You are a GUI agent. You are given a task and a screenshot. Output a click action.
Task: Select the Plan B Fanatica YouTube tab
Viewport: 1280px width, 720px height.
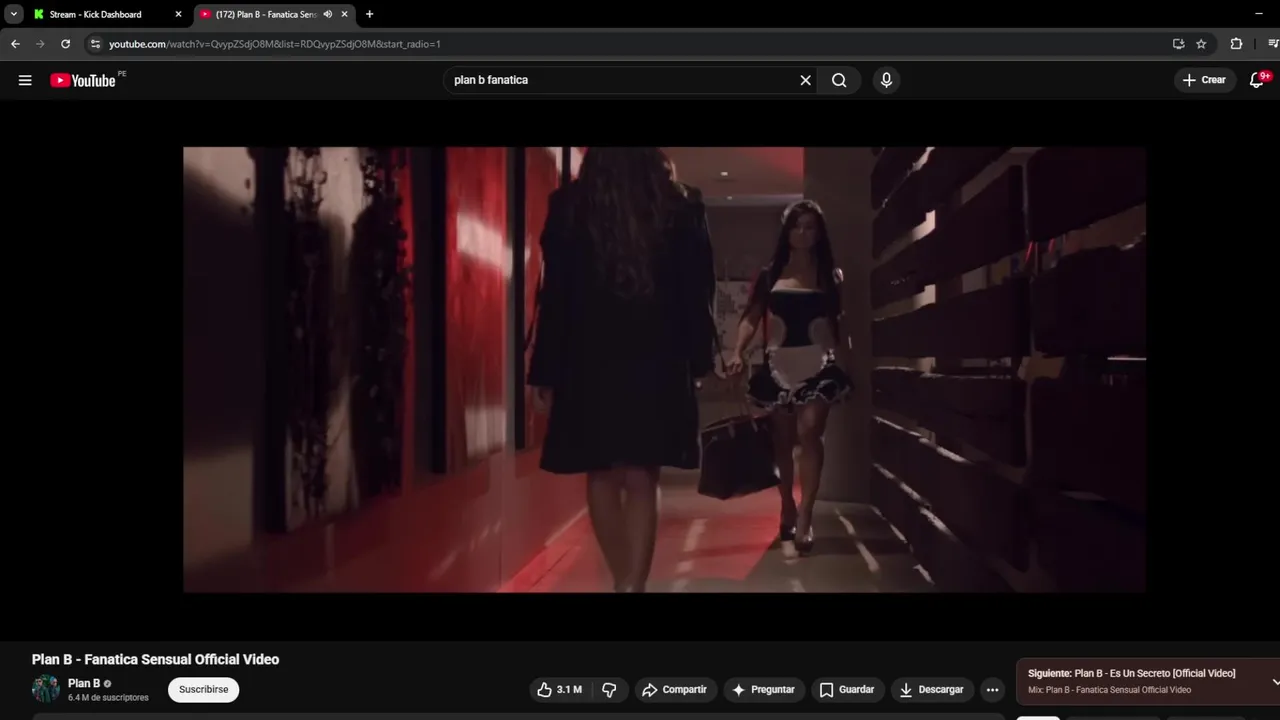pyautogui.click(x=265, y=14)
